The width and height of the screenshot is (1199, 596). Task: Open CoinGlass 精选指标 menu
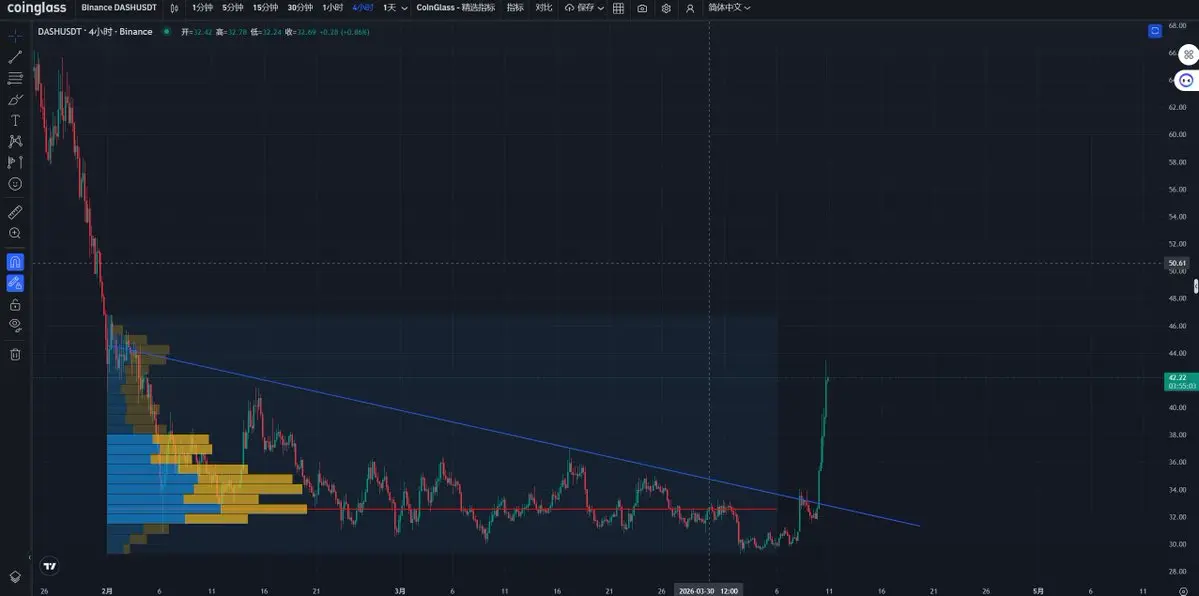click(456, 8)
